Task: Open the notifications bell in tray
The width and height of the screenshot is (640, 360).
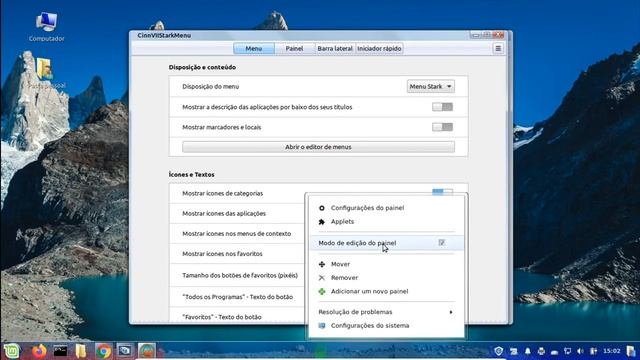Action: point(527,351)
